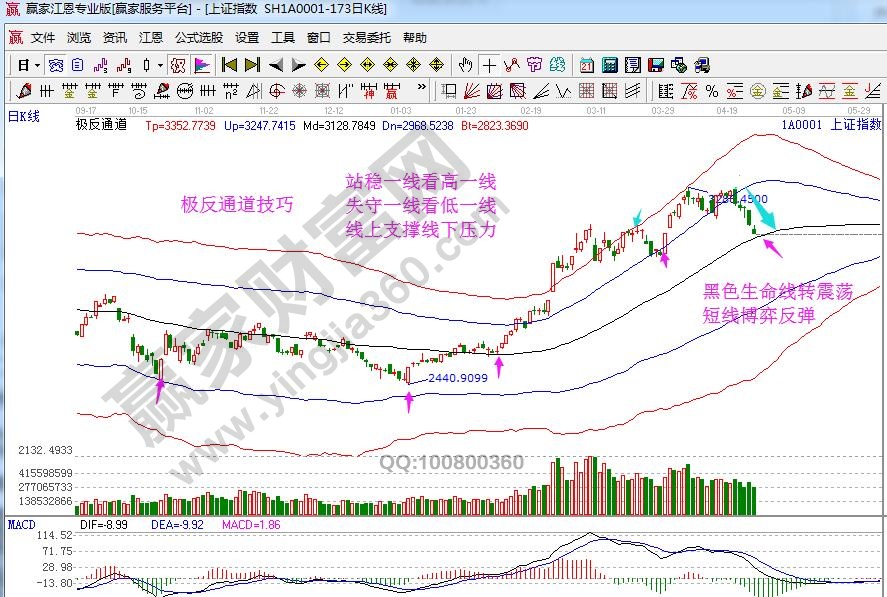Jump to the last bar with skip-to-end icon
Image resolution: width=887 pixels, height=597 pixels.
[x=252, y=65]
